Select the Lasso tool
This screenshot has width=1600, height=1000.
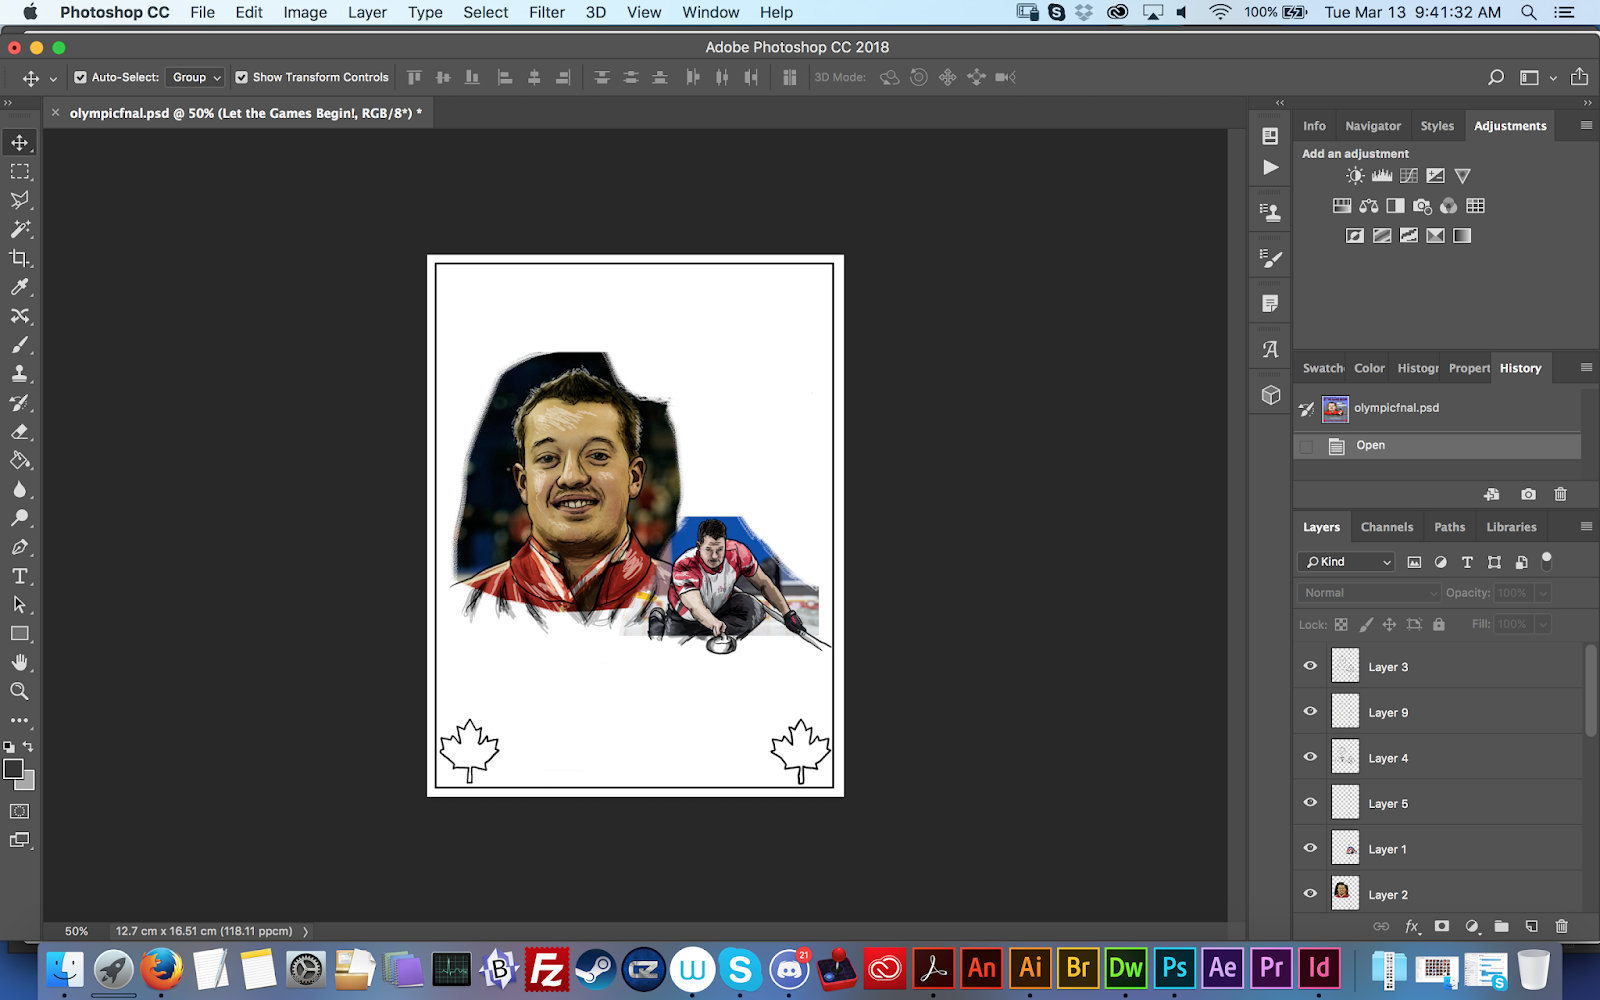(x=20, y=201)
